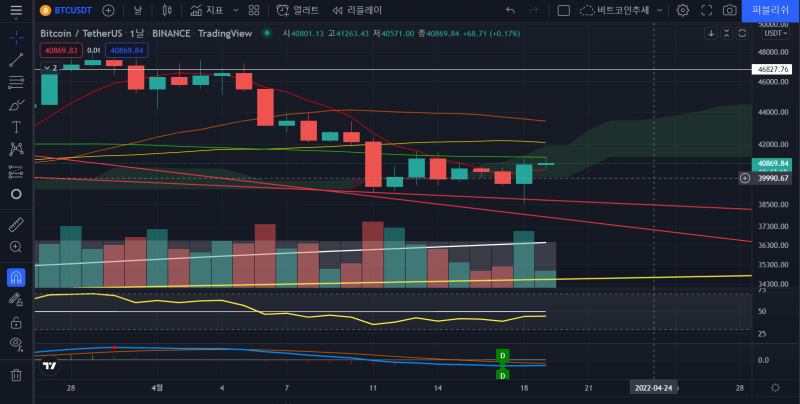
Task: Select the text annotation tool
Action: point(16,127)
